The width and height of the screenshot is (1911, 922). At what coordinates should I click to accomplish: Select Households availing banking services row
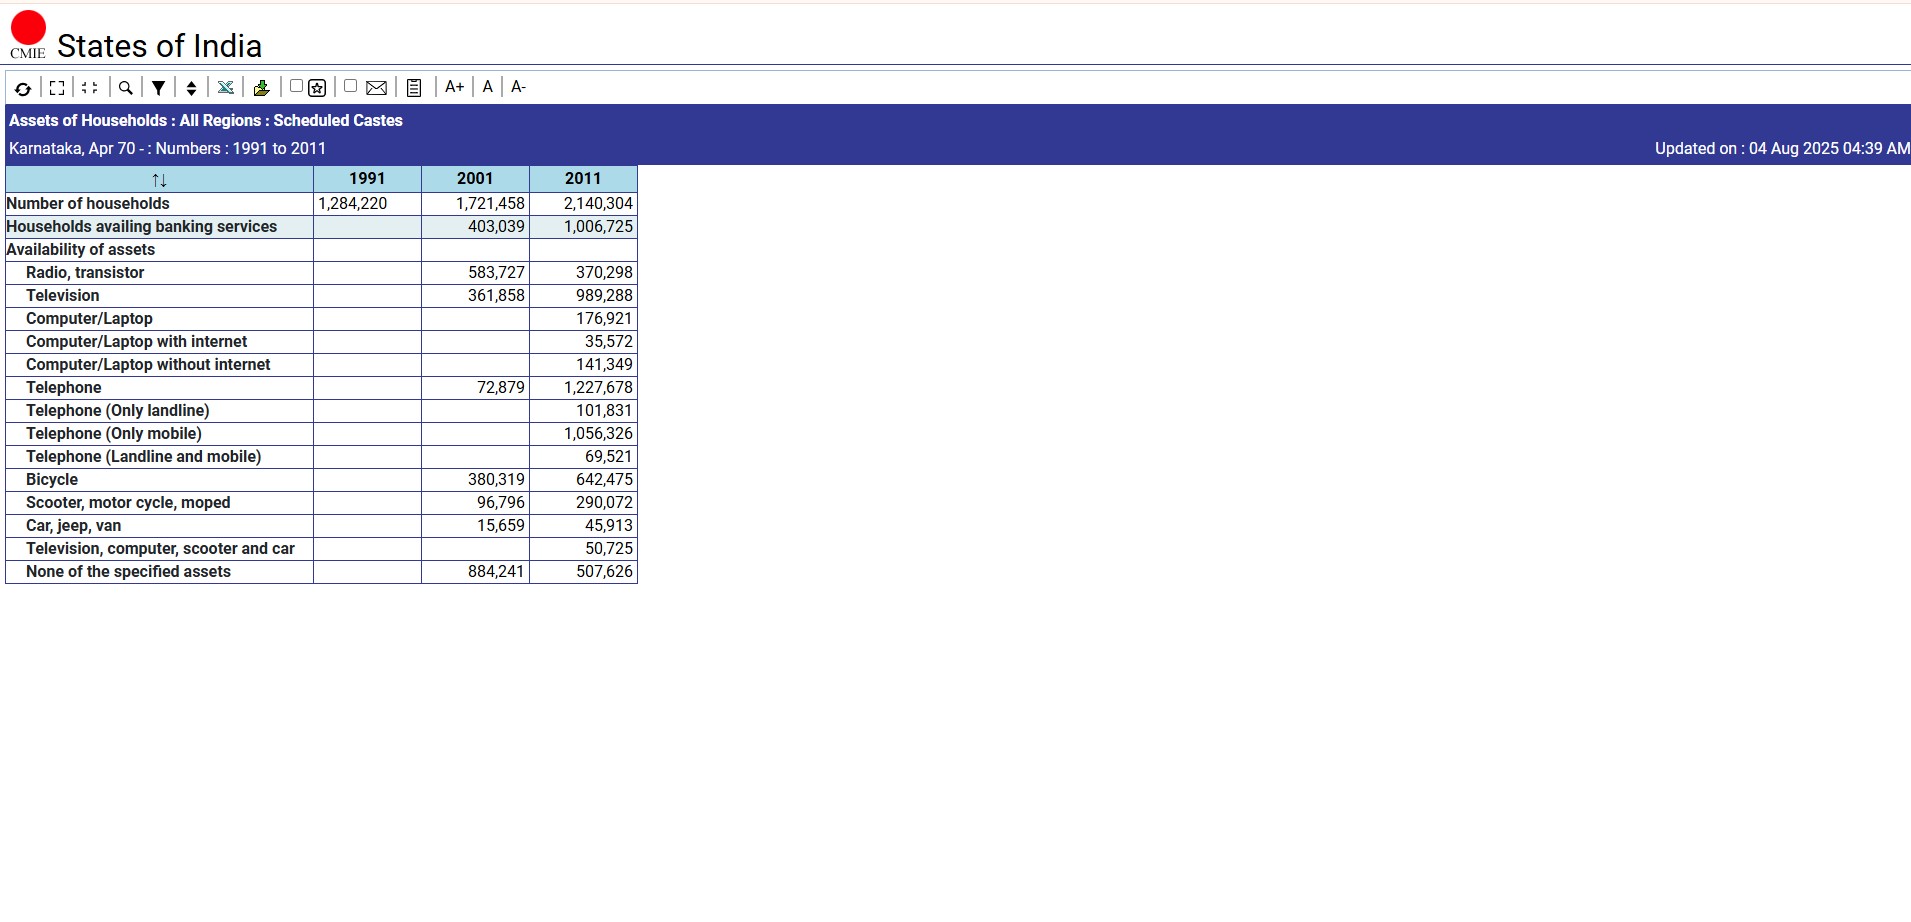click(142, 227)
